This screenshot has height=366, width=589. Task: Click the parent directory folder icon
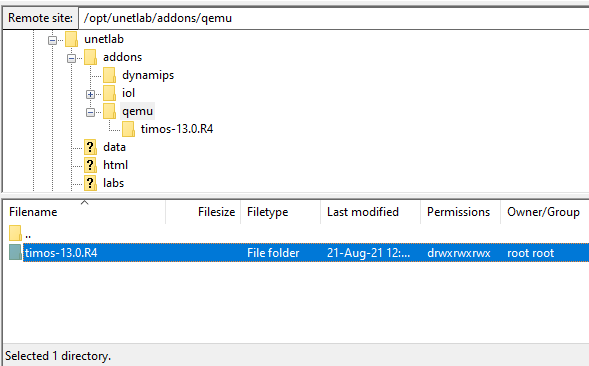[15, 233]
